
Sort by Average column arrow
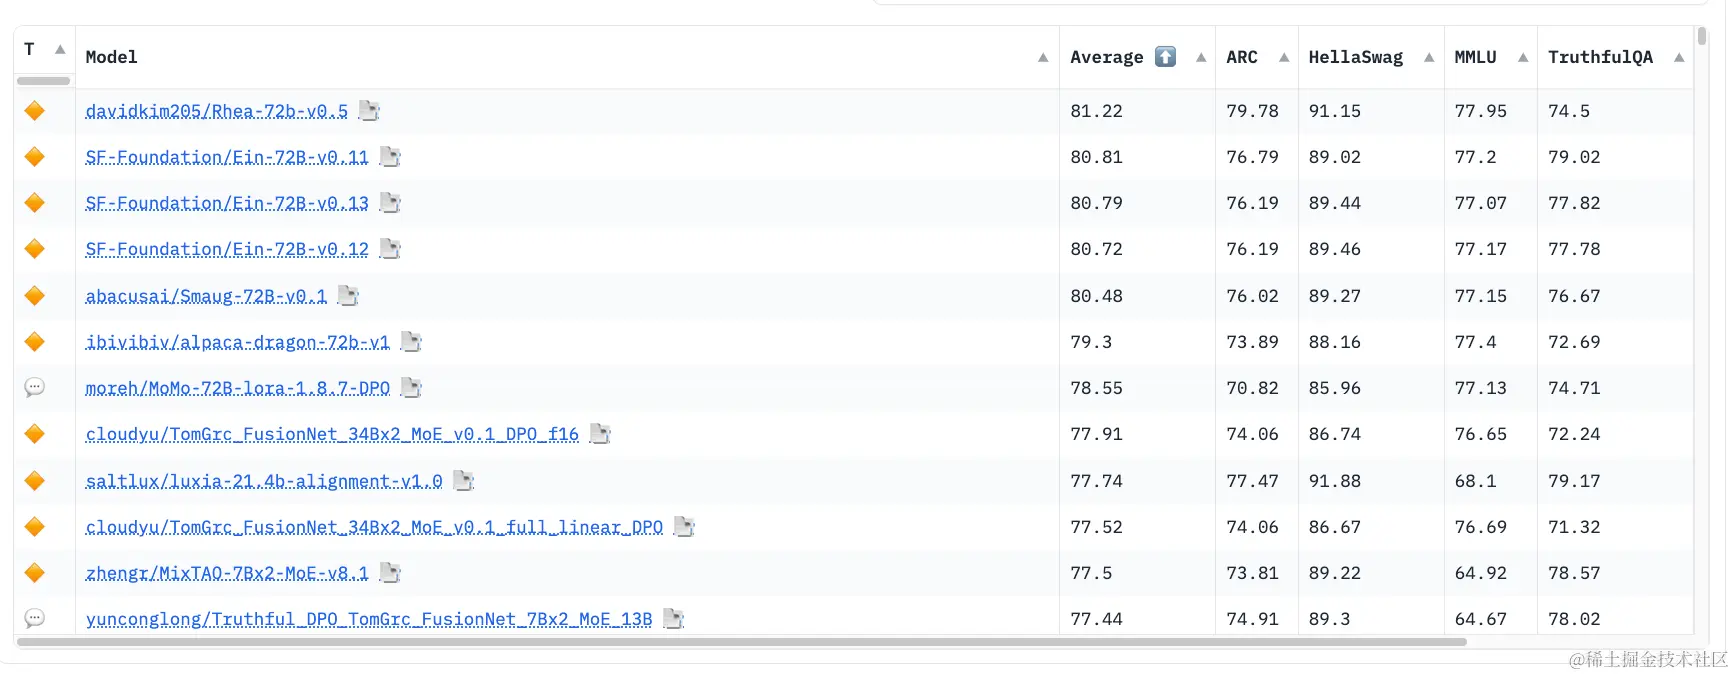point(1201,58)
